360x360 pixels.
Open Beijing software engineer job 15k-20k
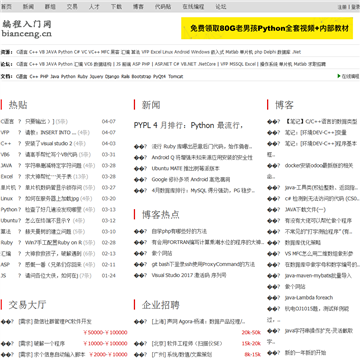point(187,344)
